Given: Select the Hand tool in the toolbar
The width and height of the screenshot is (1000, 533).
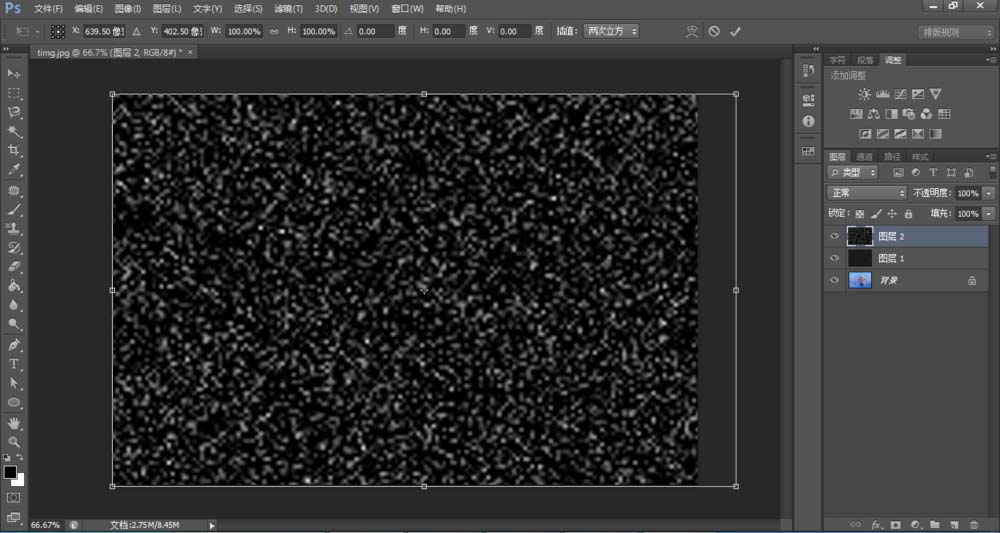Looking at the screenshot, I should [14, 422].
